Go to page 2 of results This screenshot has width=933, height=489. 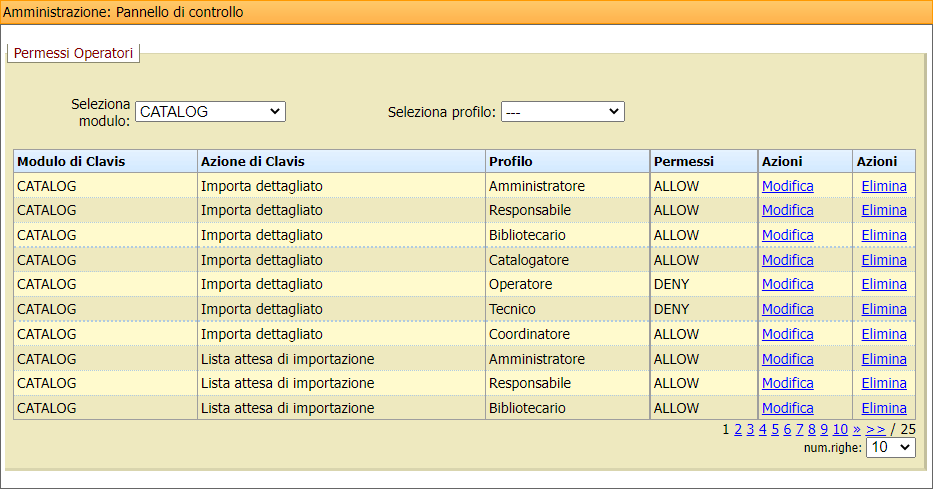[738, 429]
